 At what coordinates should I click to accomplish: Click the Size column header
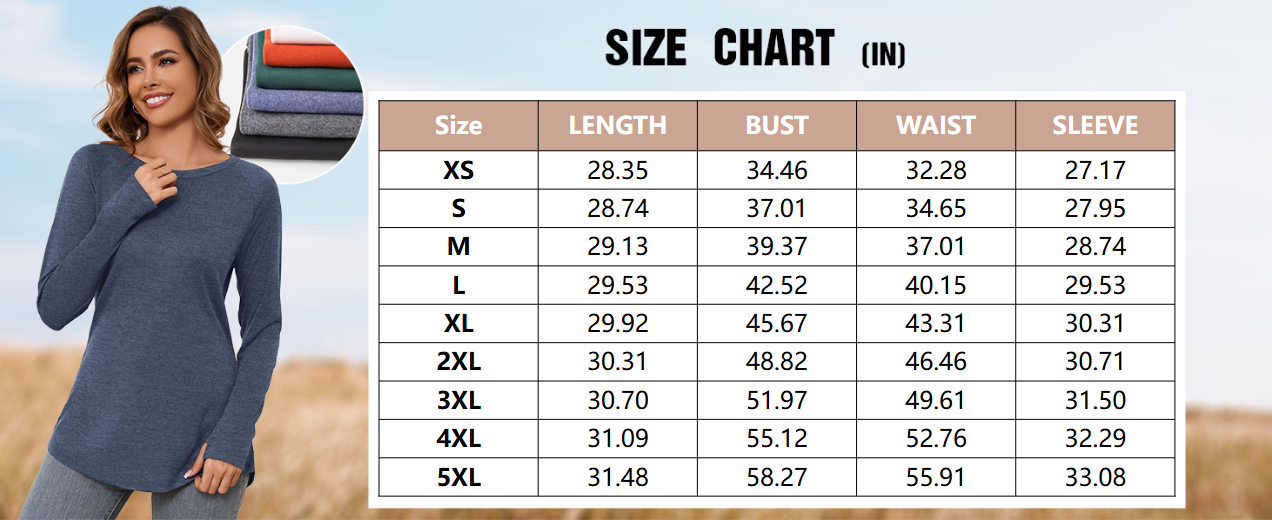click(458, 125)
